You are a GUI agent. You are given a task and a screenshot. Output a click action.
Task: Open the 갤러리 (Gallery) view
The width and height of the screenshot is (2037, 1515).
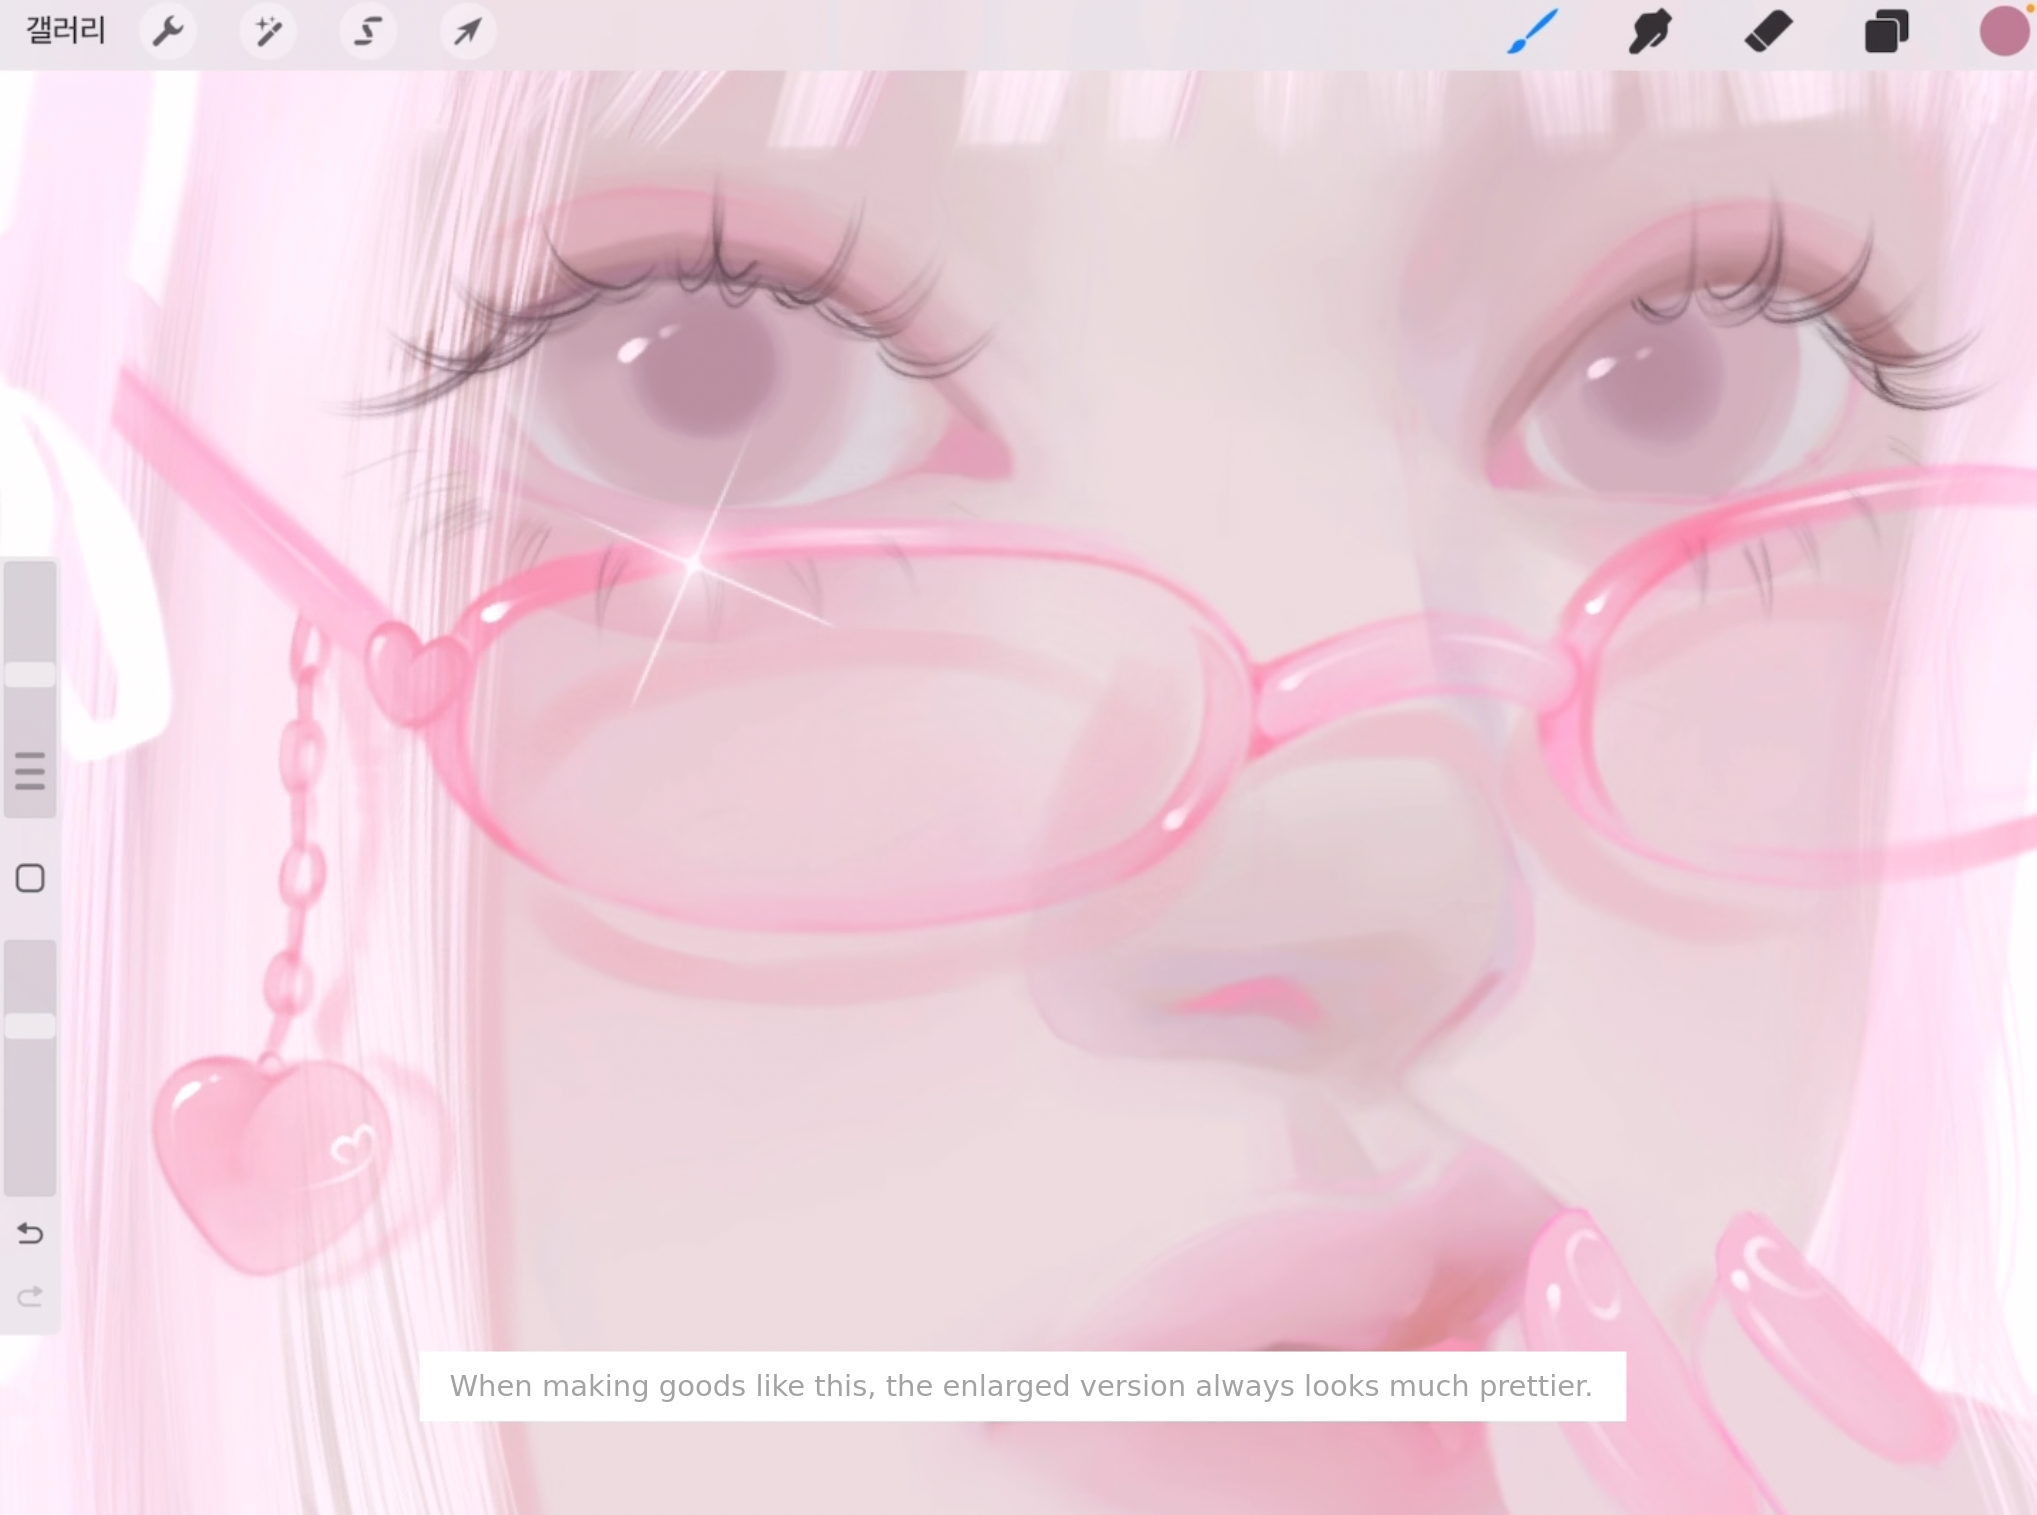pyautogui.click(x=65, y=30)
